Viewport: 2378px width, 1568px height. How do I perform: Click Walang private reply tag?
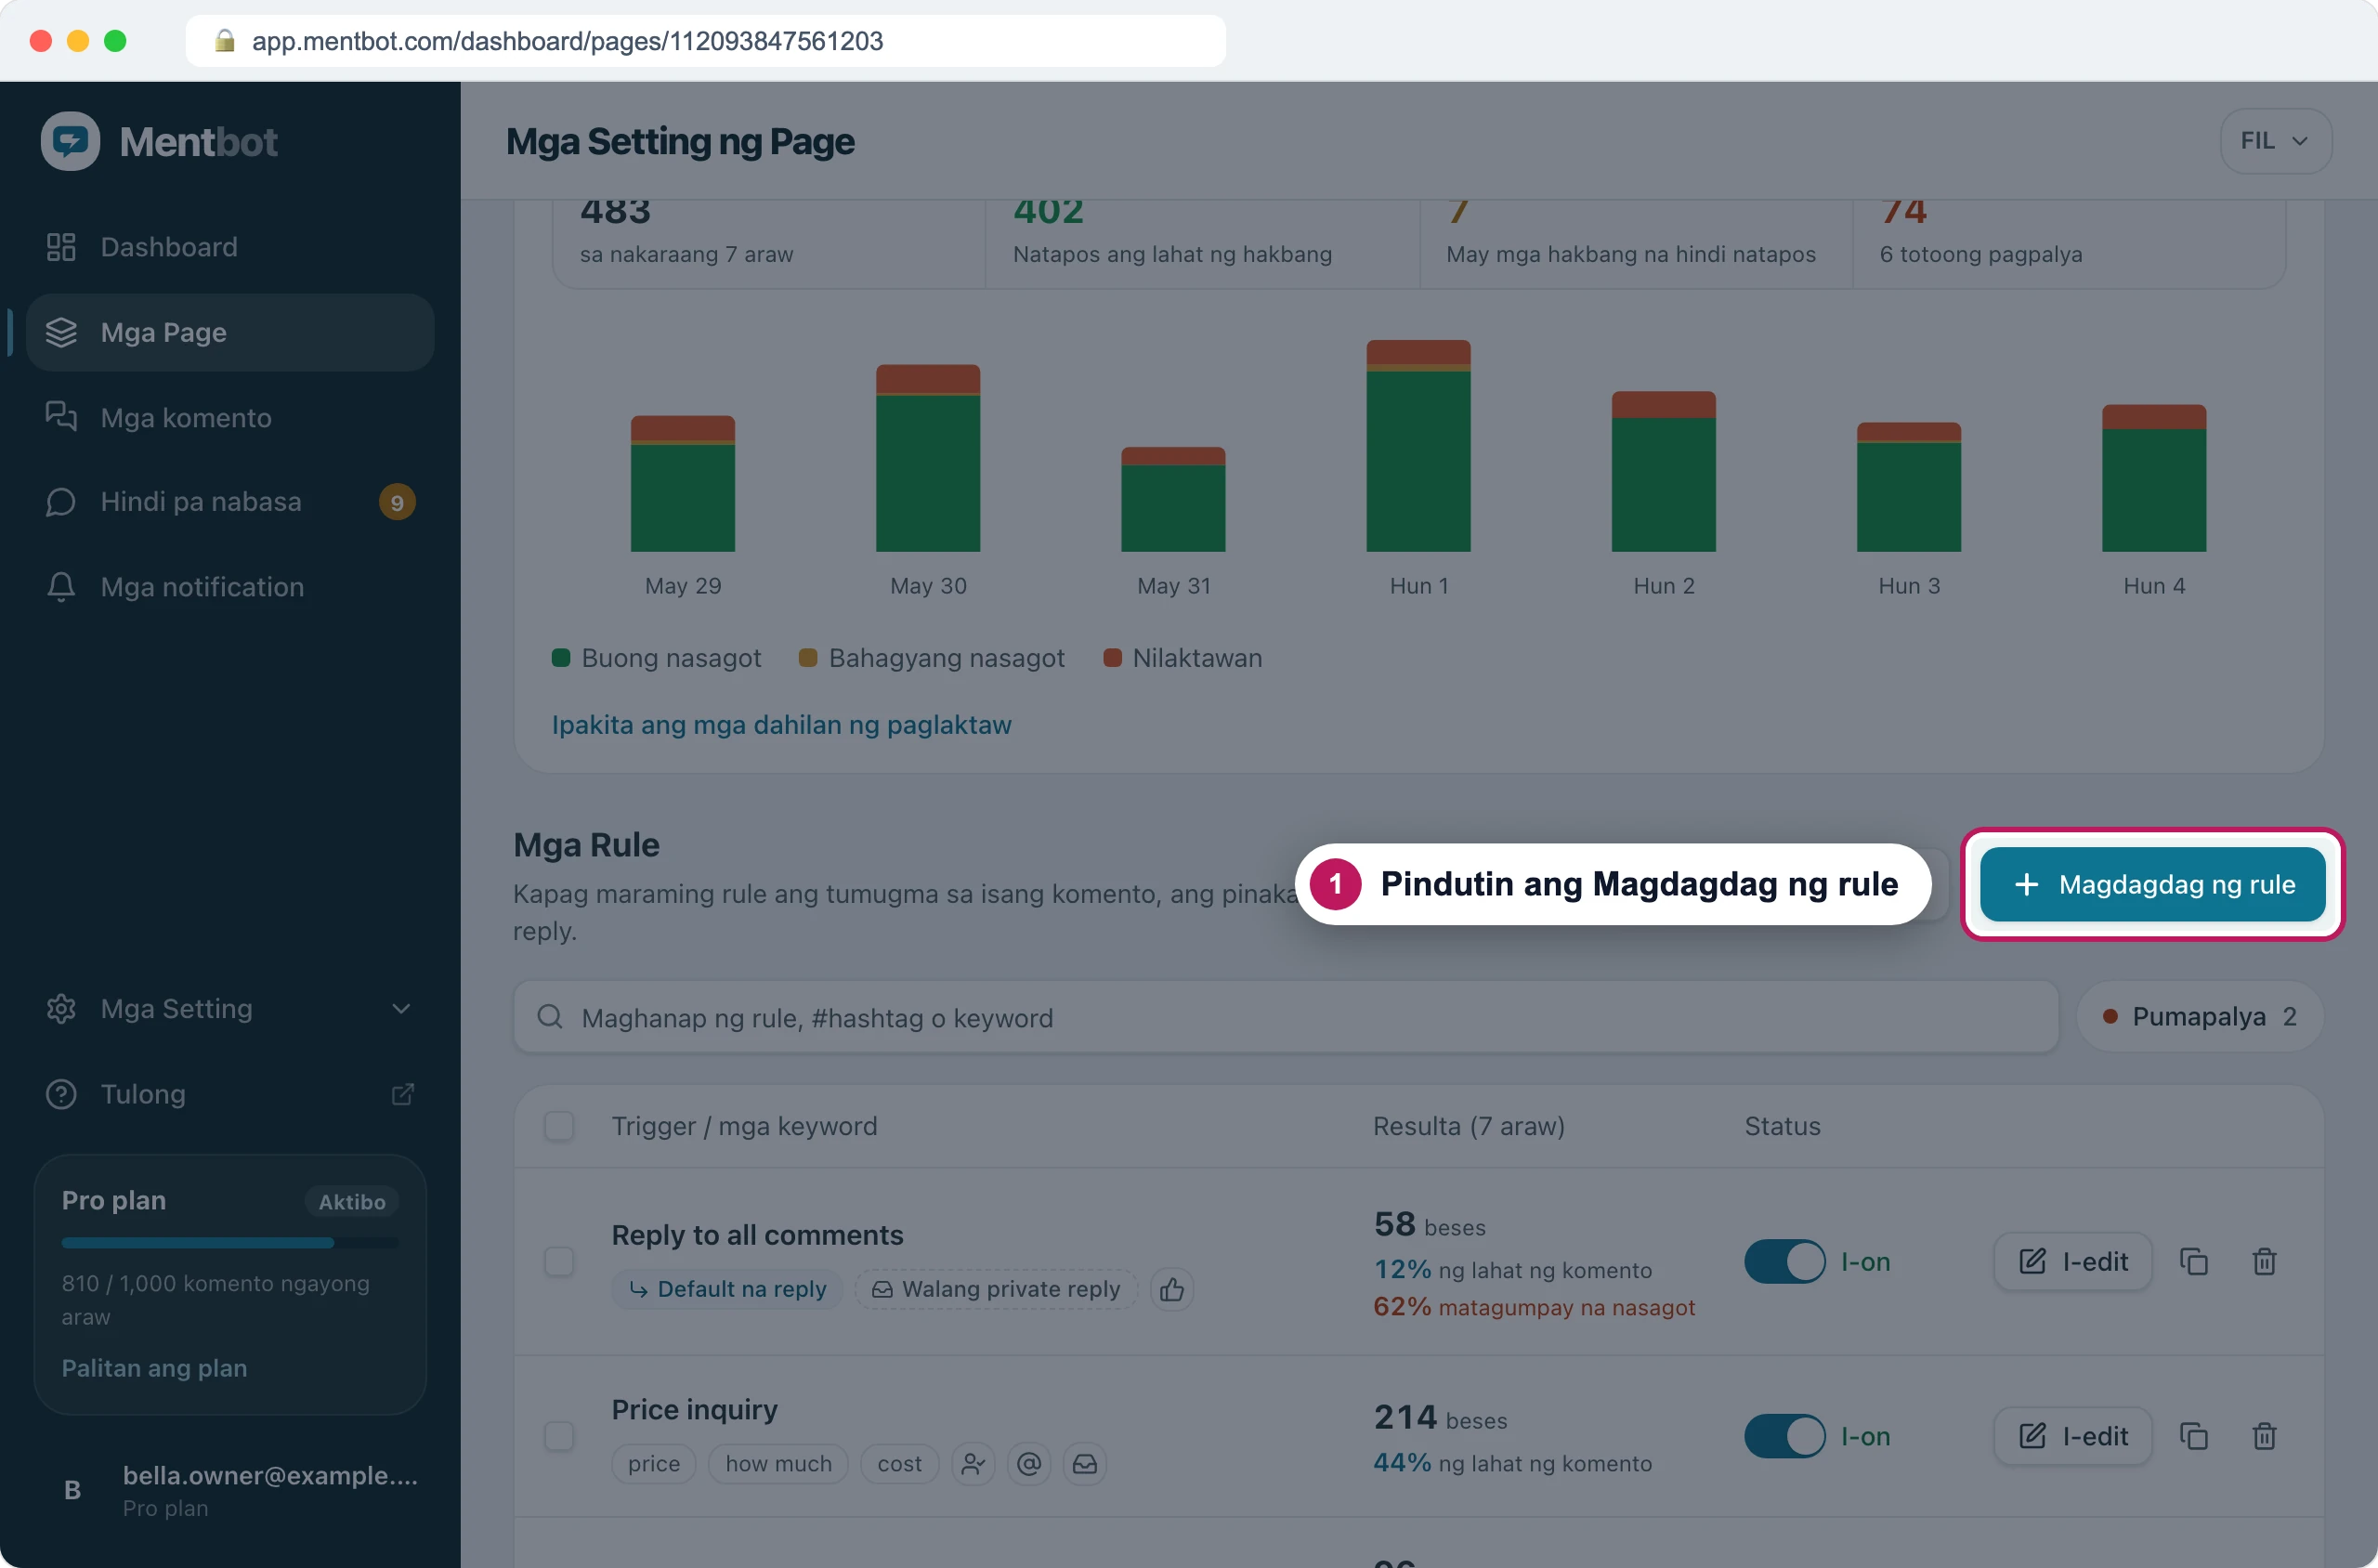[996, 1289]
